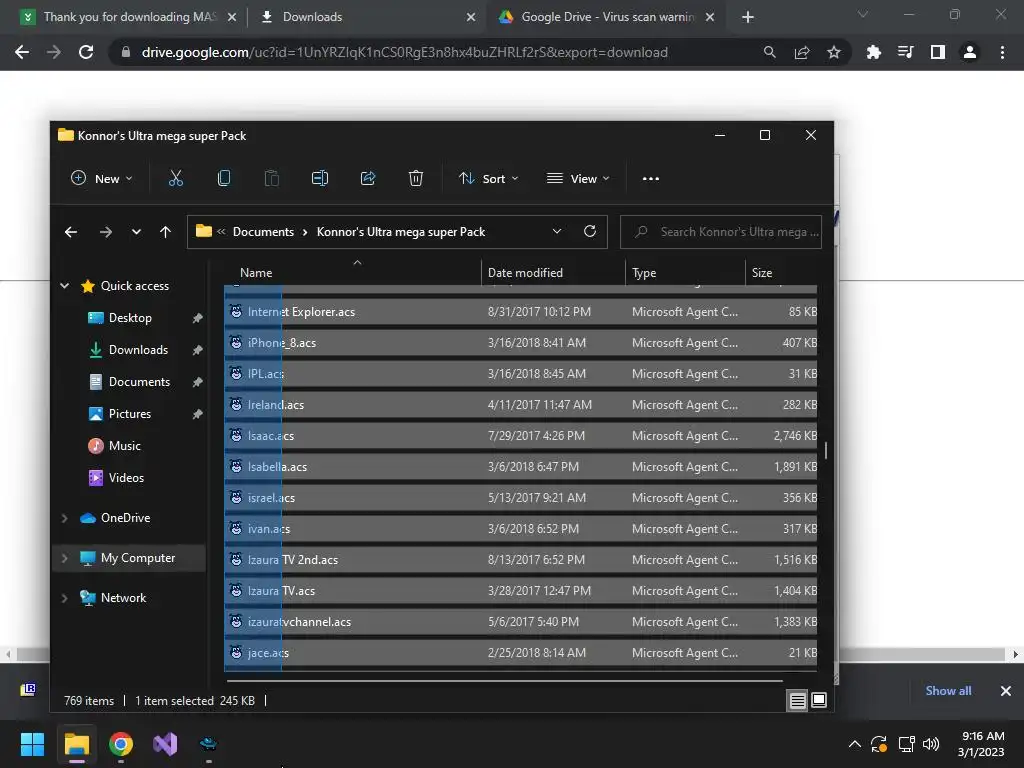
Task: Select the iPhone_8.acs file
Action: (520, 343)
